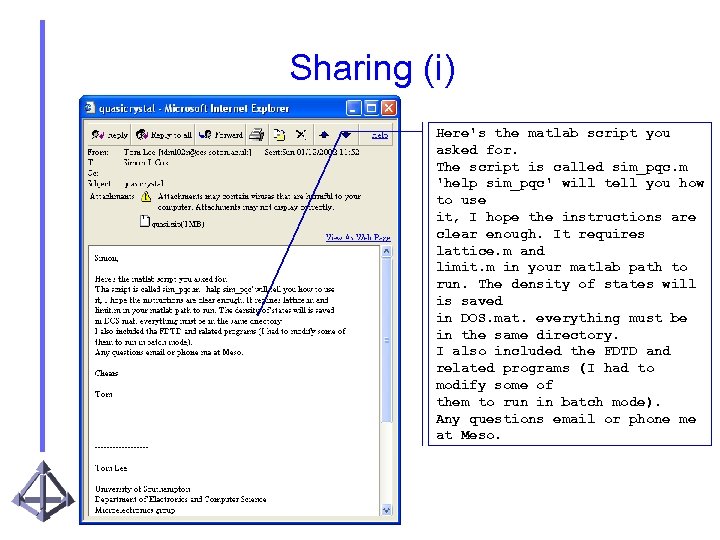Click the Internet Explorer title bar page icon

[90, 107]
